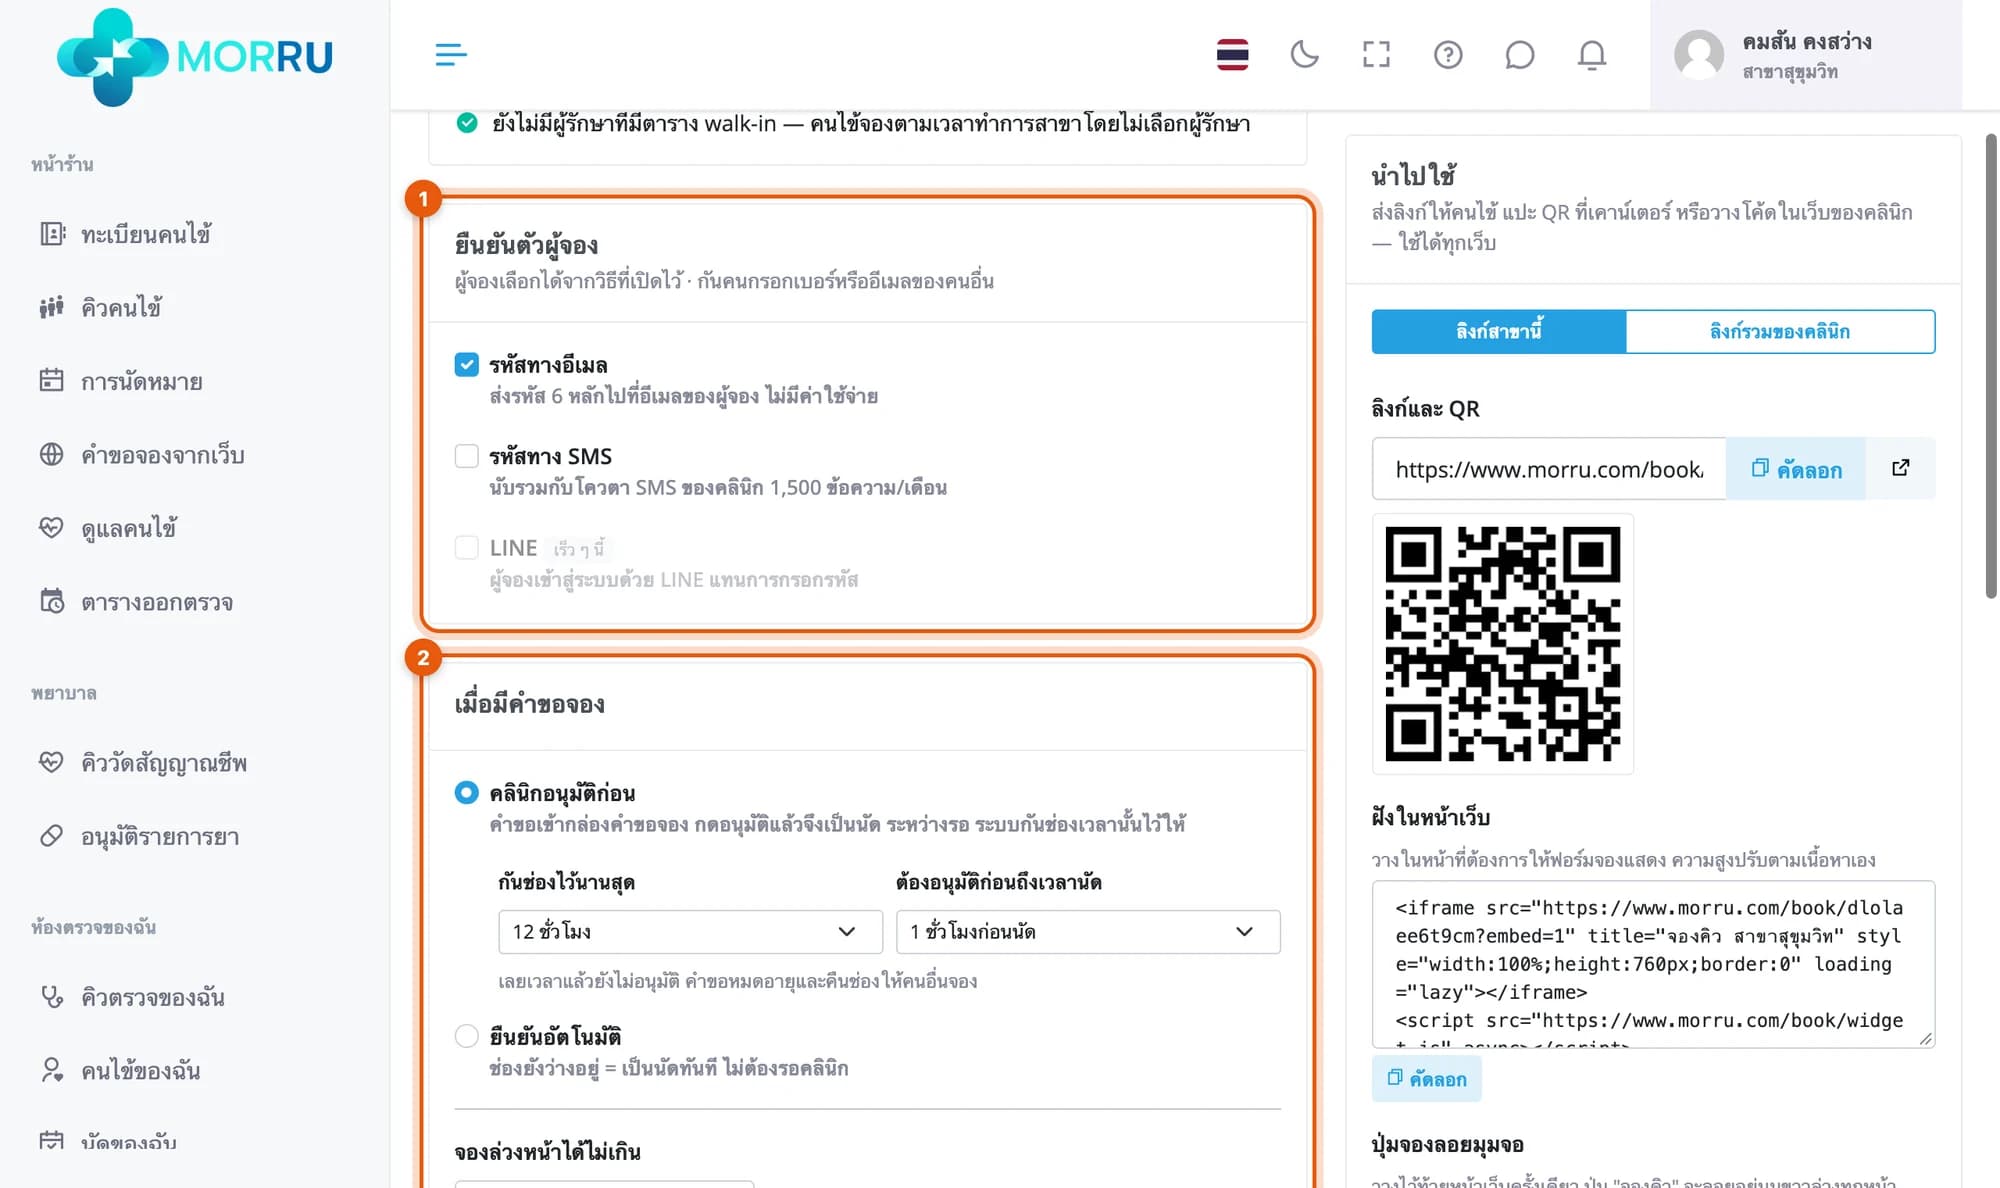Select ยืนยันอัตโนมัติ radio option
The height and width of the screenshot is (1188, 2000).
pos(466,1036)
